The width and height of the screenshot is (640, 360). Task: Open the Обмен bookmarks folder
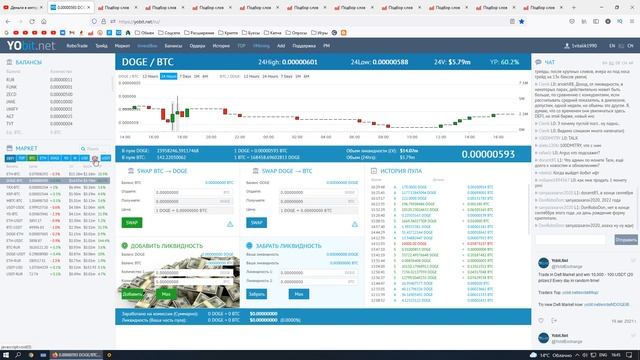tap(144, 33)
